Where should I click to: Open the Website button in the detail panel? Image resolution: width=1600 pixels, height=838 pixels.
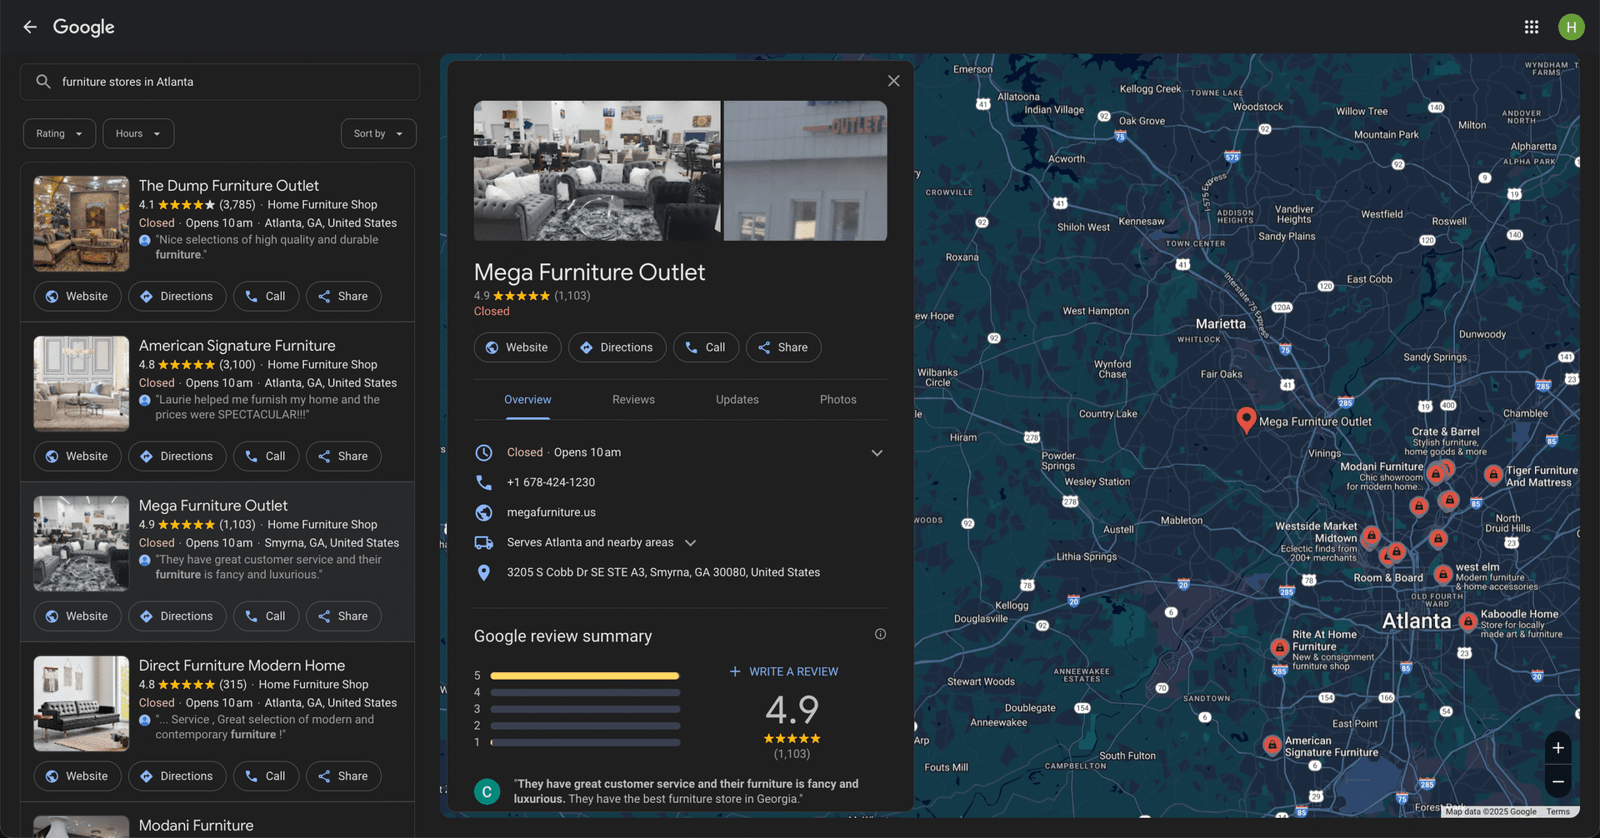tap(517, 347)
